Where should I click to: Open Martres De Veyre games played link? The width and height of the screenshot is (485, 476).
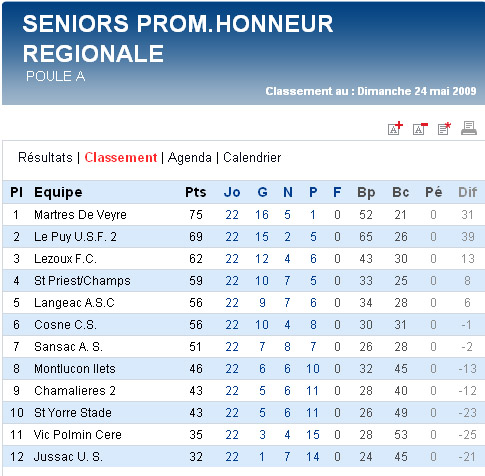[x=232, y=215]
